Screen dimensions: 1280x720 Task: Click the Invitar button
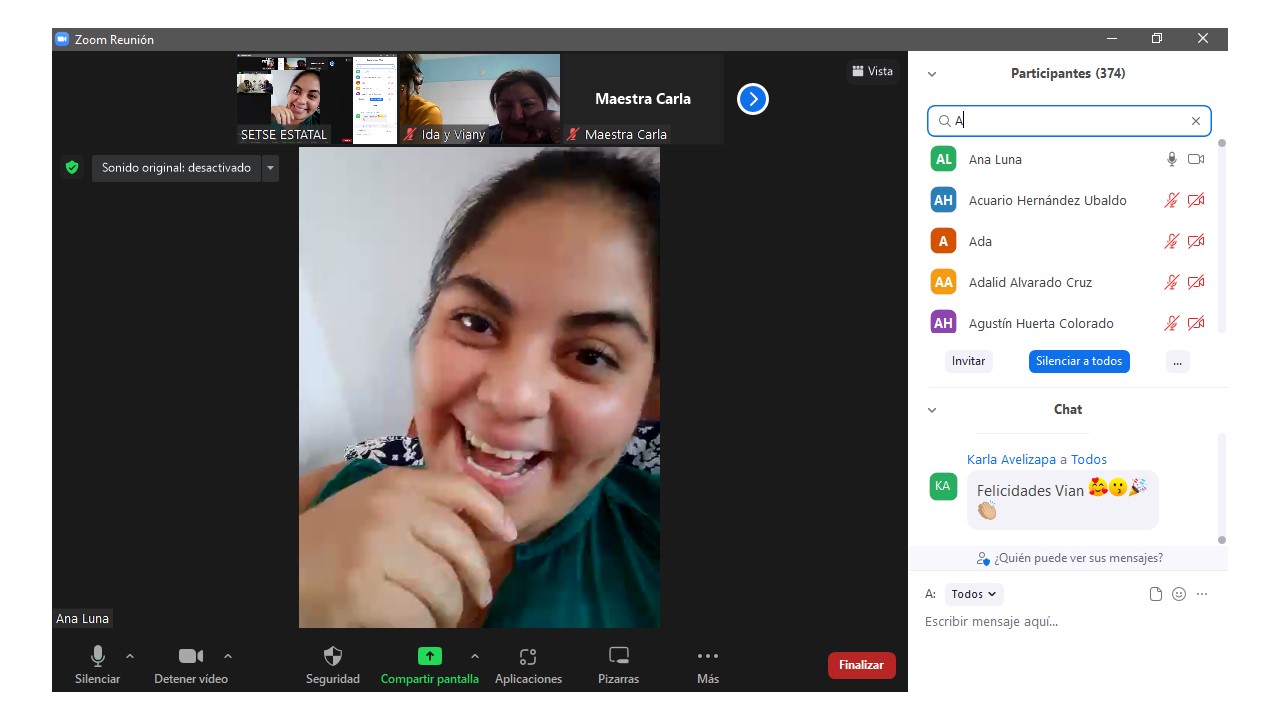click(968, 361)
